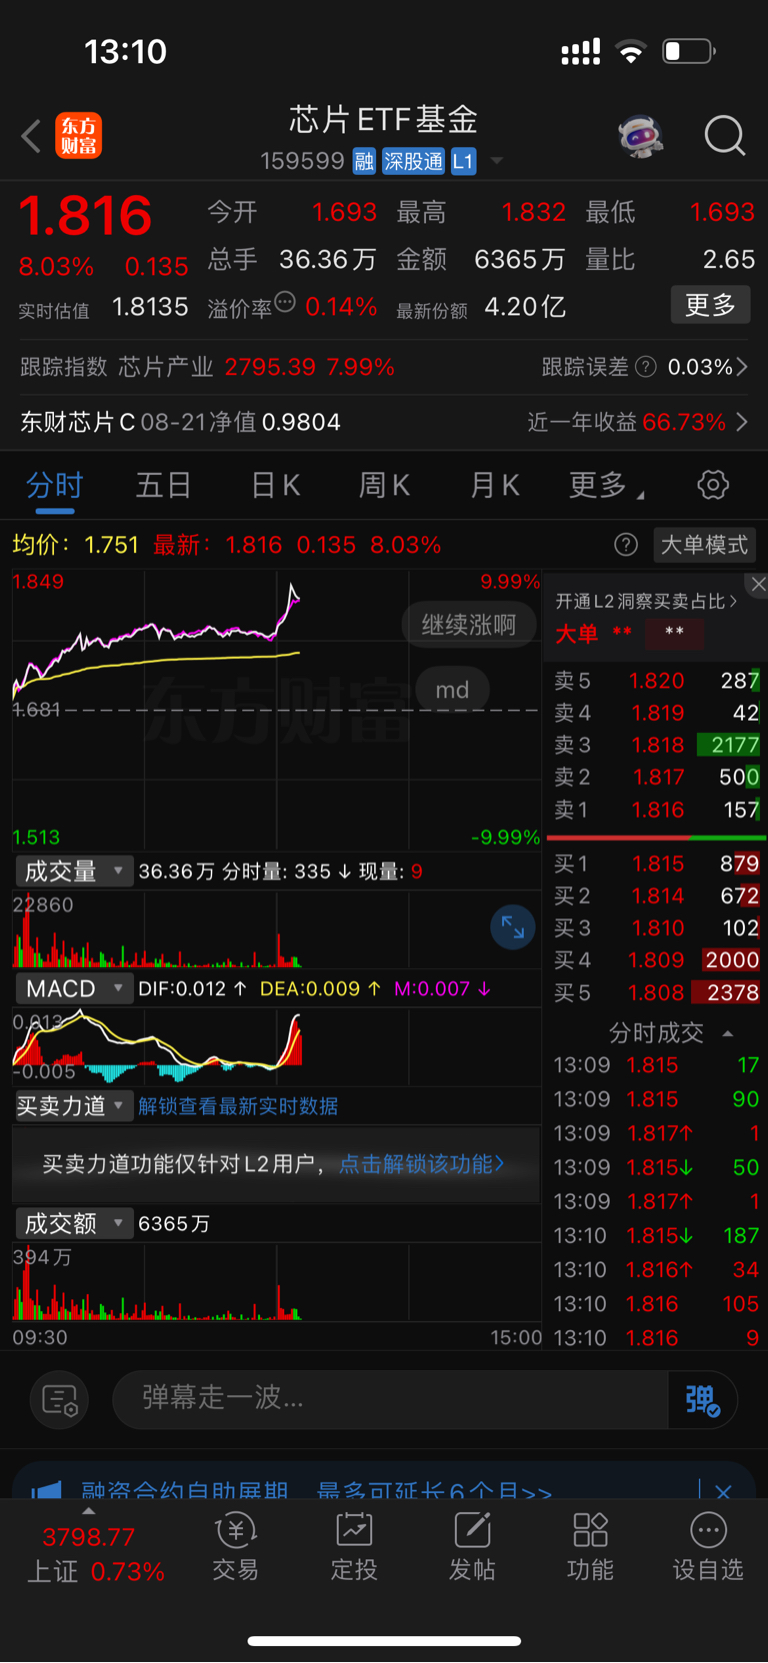Switch to the 月K tab
768x1663 pixels.
494,486
